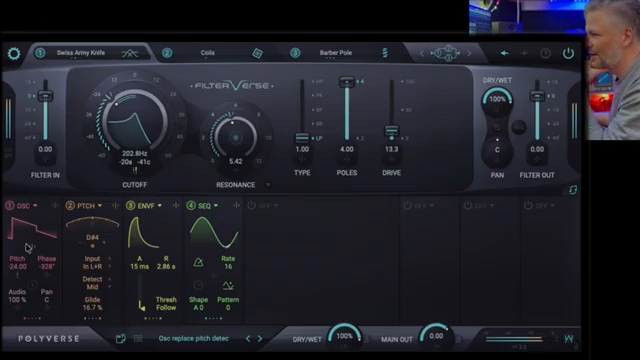640x360 pixels.
Task: Click the redo arrow icon
Action: (524, 53)
